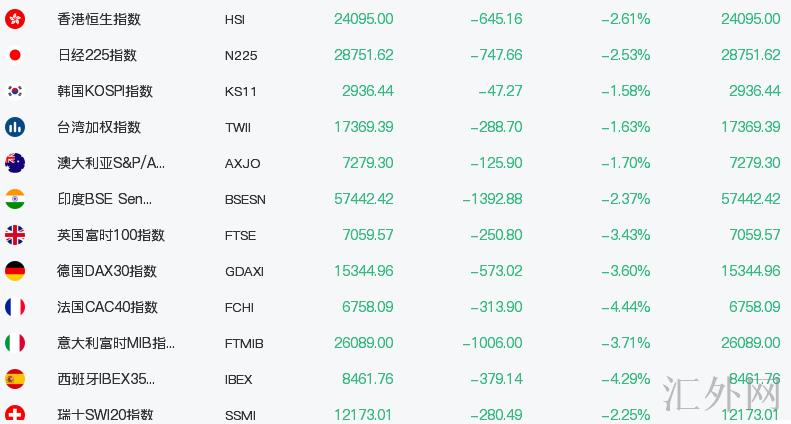Open the 德国DAX30指数 index link
Screen dimensions: 791x424
107,271
